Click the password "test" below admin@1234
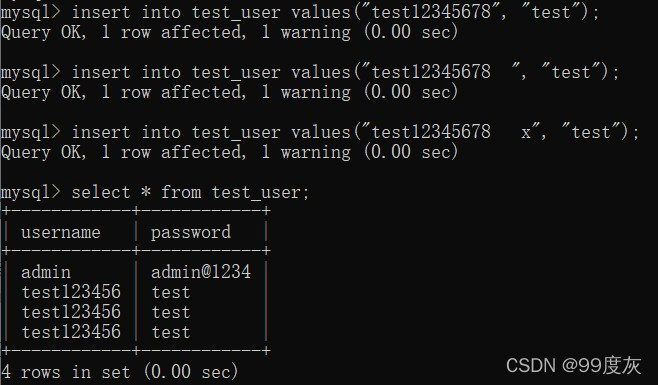Image resolution: width=658 pixels, height=385 pixels. click(171, 292)
